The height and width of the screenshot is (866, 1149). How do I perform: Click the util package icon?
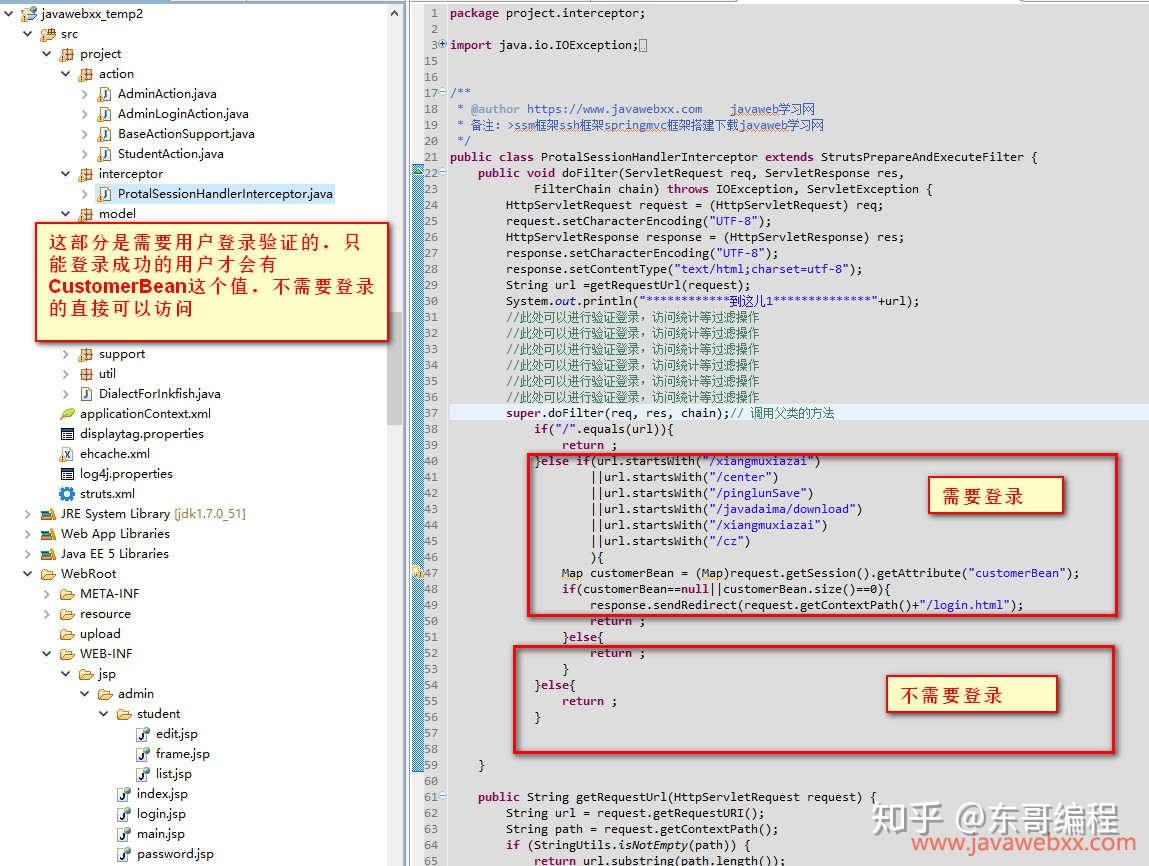[86, 374]
